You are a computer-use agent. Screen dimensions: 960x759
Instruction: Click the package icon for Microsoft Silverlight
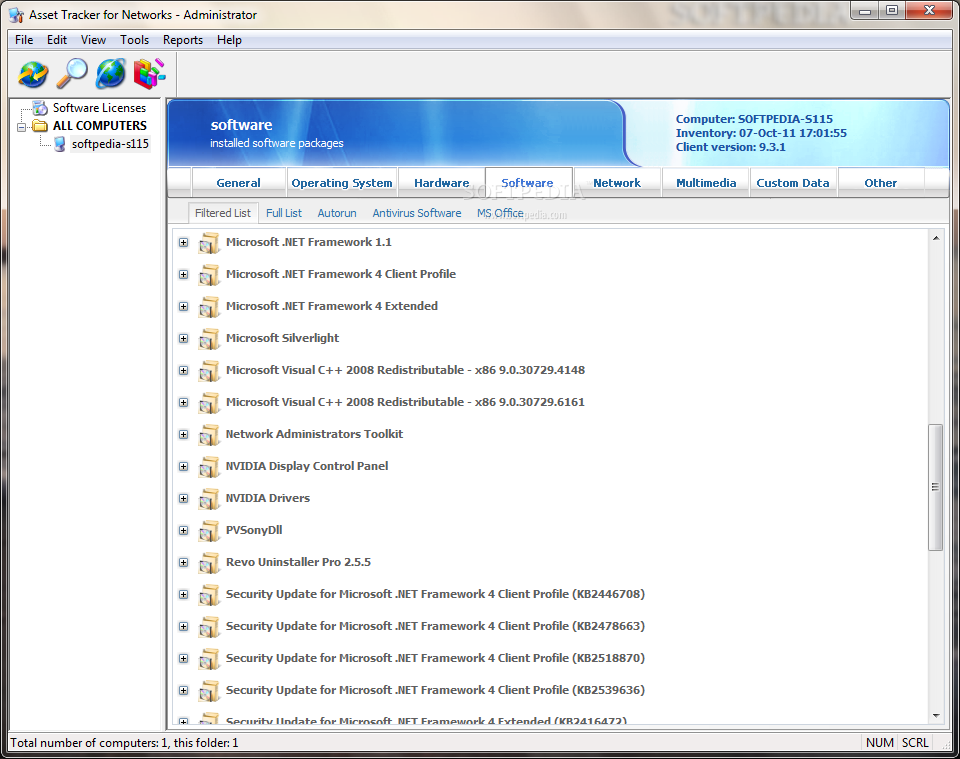point(209,338)
